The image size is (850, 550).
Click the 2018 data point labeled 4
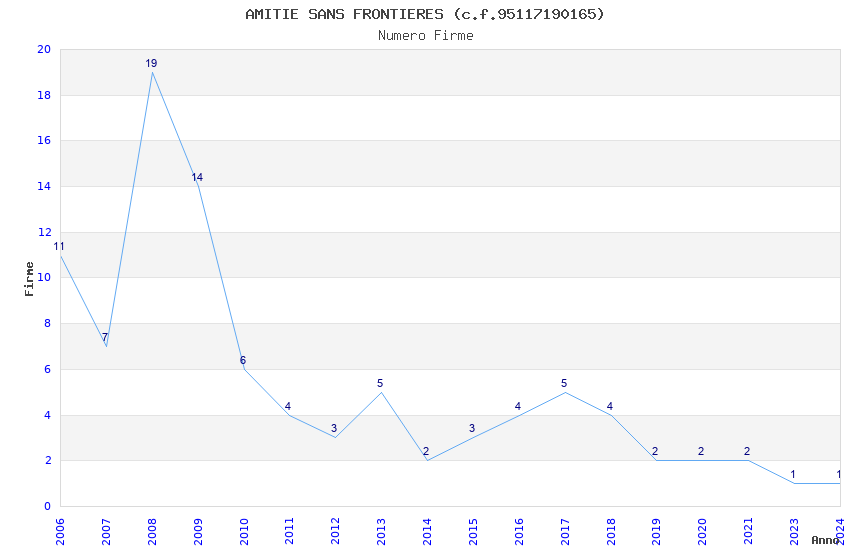(610, 406)
